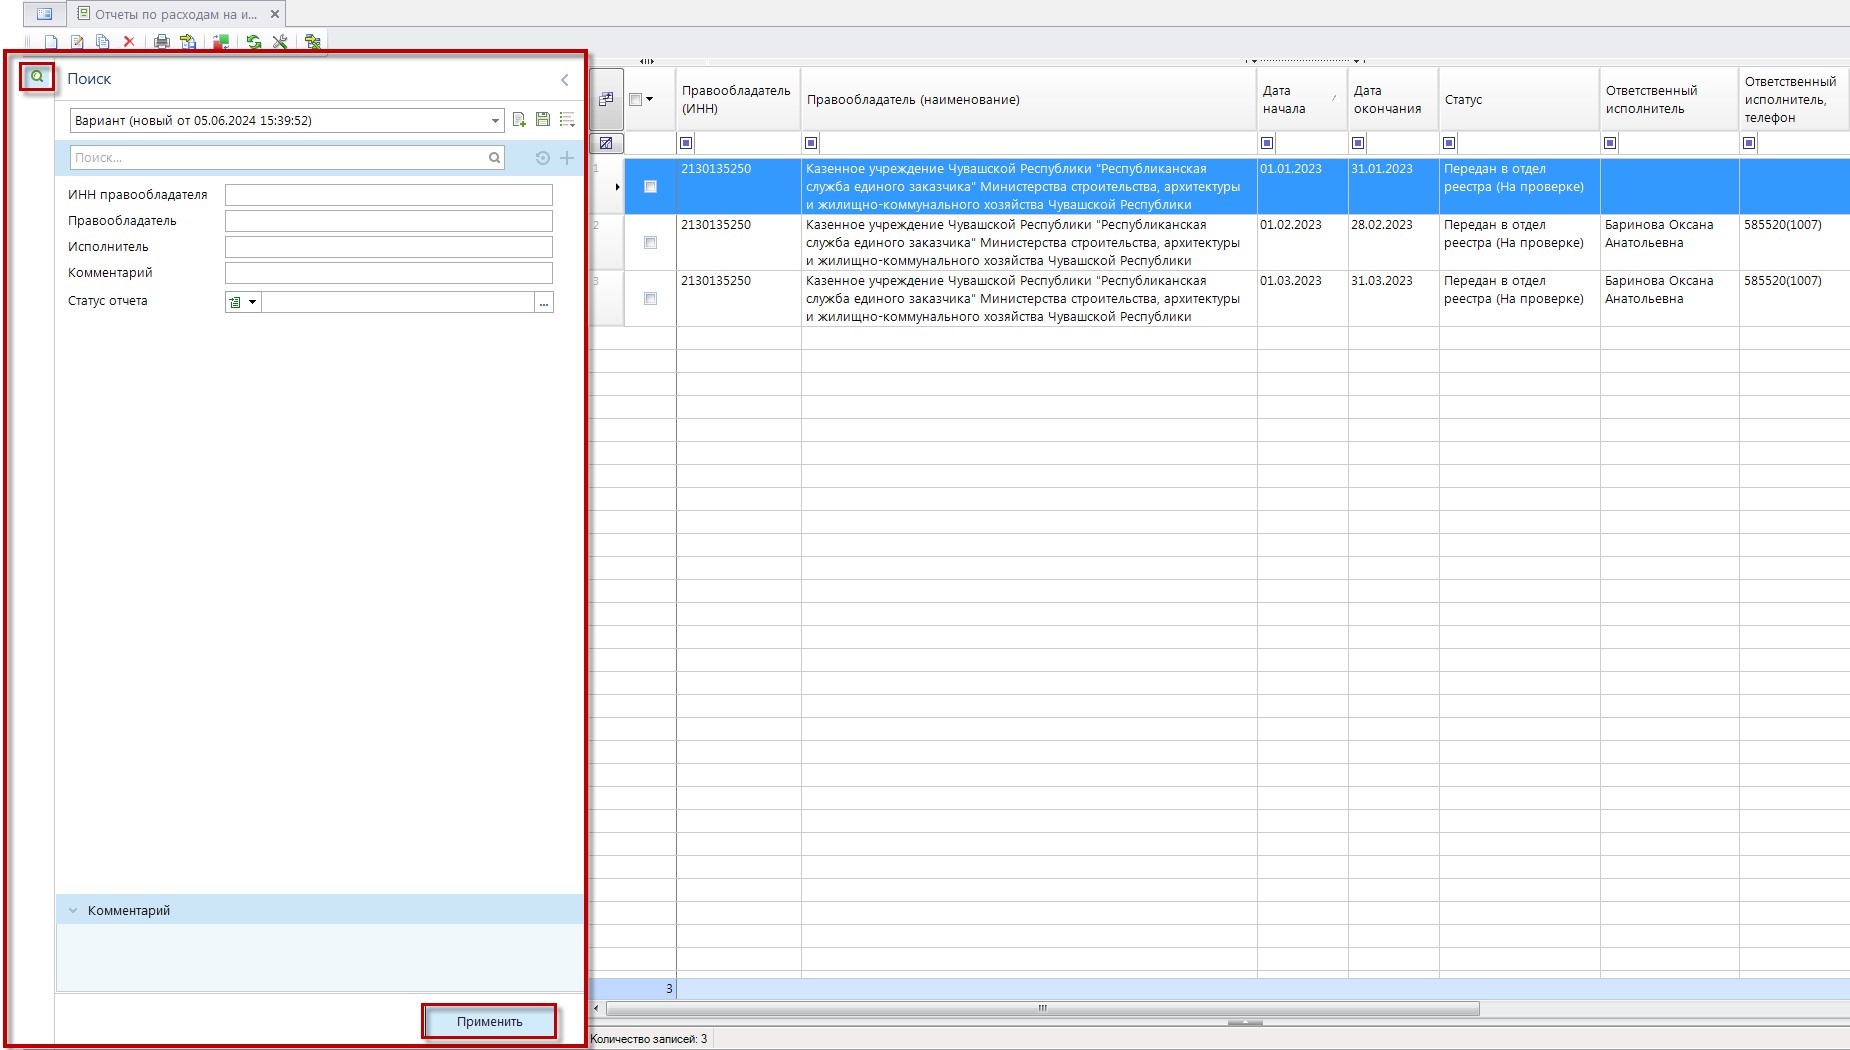Image resolution: width=1850 pixels, height=1050 pixels.
Task: Click the magnifier inside the Поиск field
Action: 494,158
